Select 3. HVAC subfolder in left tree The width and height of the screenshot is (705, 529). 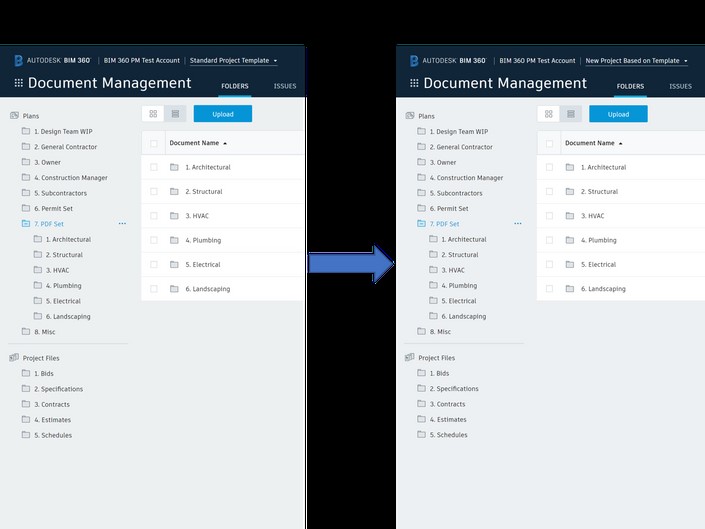pyautogui.click(x=57, y=270)
